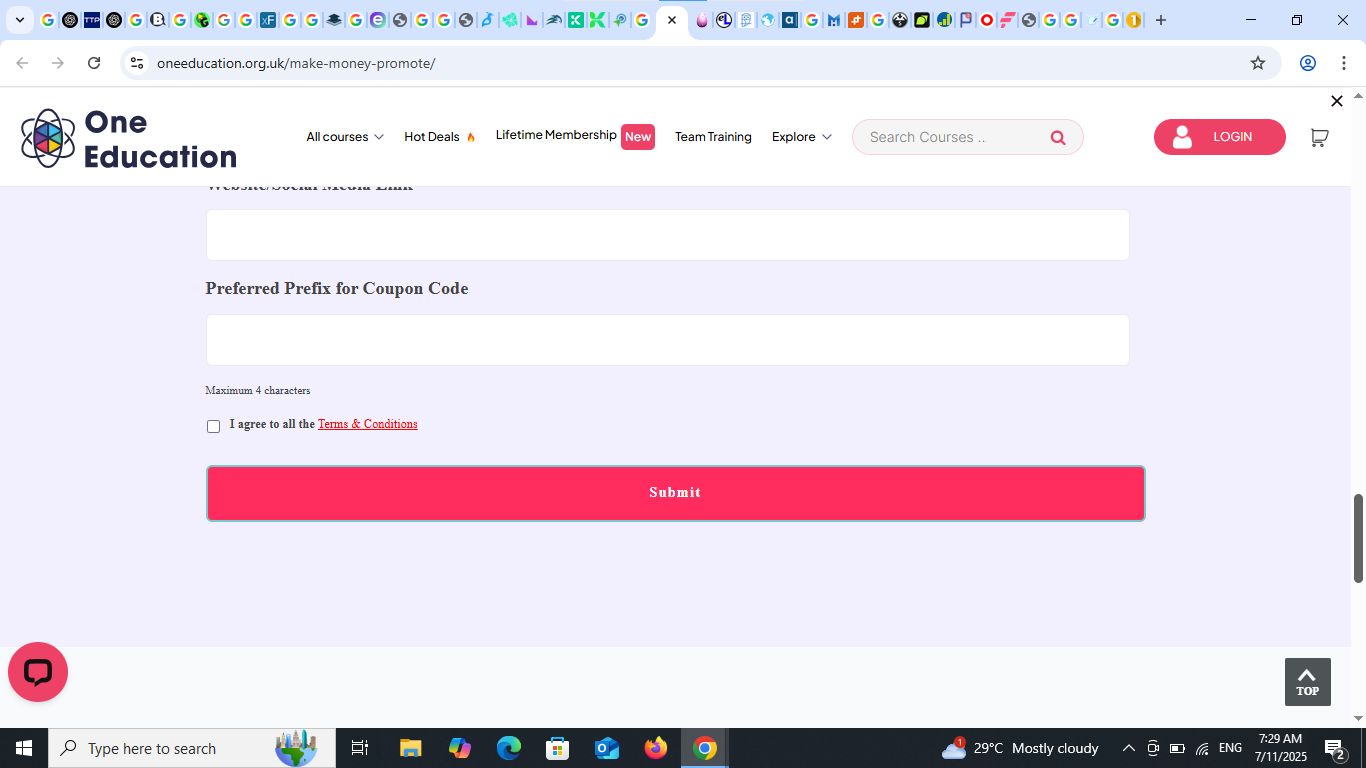1366x768 pixels.
Task: Click the page vertical scrollbar thumb
Action: point(1358,538)
